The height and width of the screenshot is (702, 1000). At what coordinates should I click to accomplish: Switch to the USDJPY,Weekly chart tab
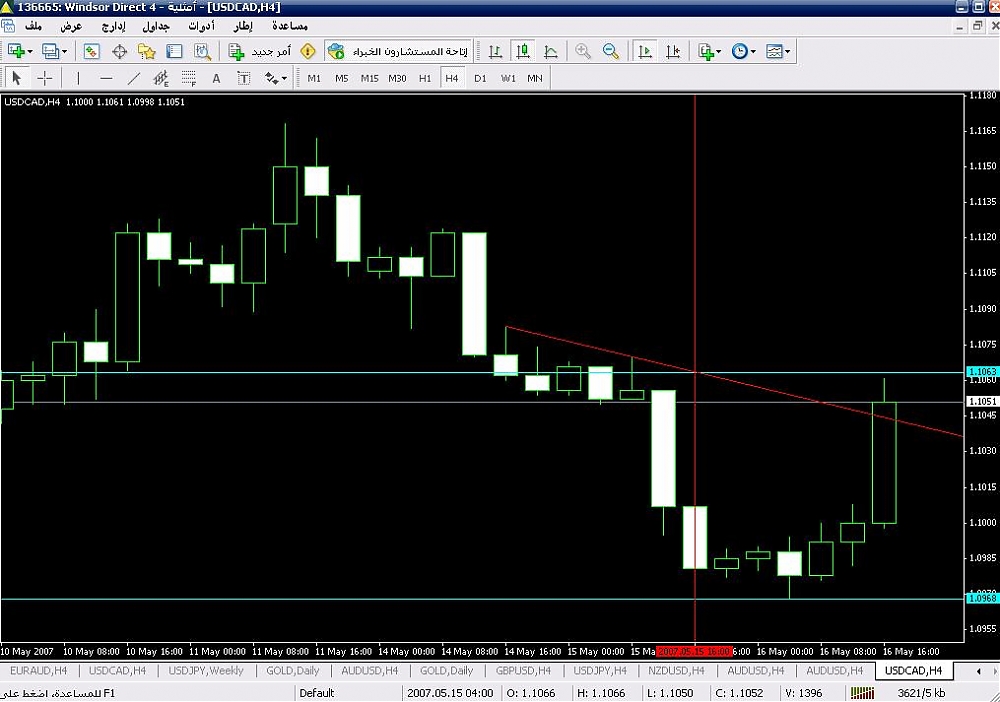[x=205, y=670]
